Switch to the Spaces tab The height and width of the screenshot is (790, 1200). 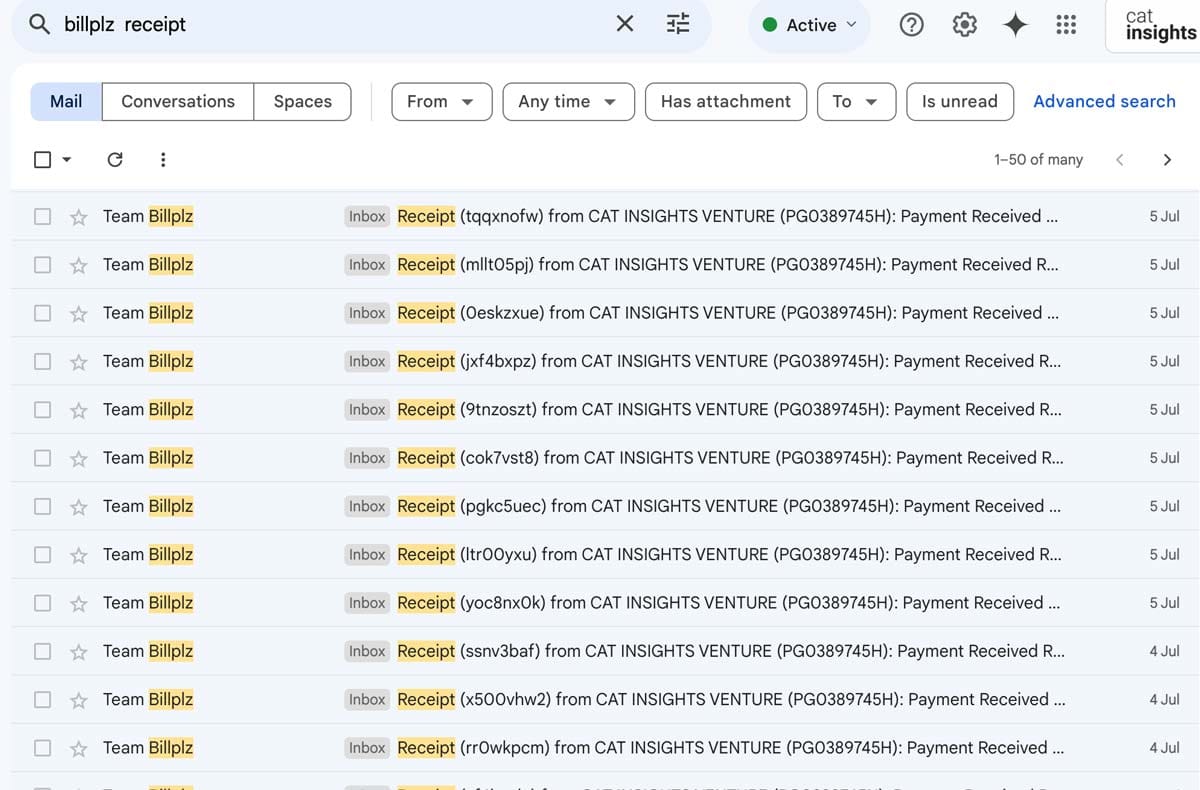click(x=303, y=101)
